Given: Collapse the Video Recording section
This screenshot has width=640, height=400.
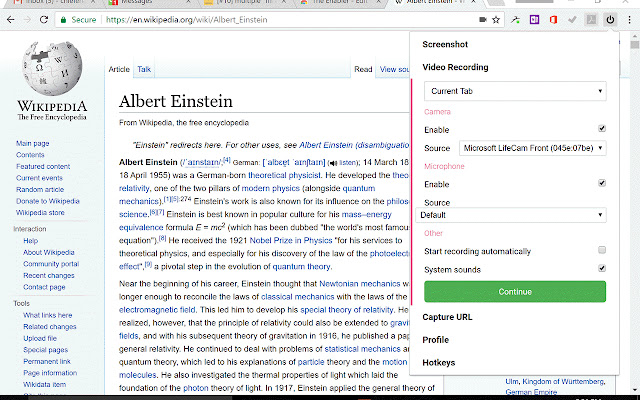Looking at the screenshot, I should click(x=455, y=67).
